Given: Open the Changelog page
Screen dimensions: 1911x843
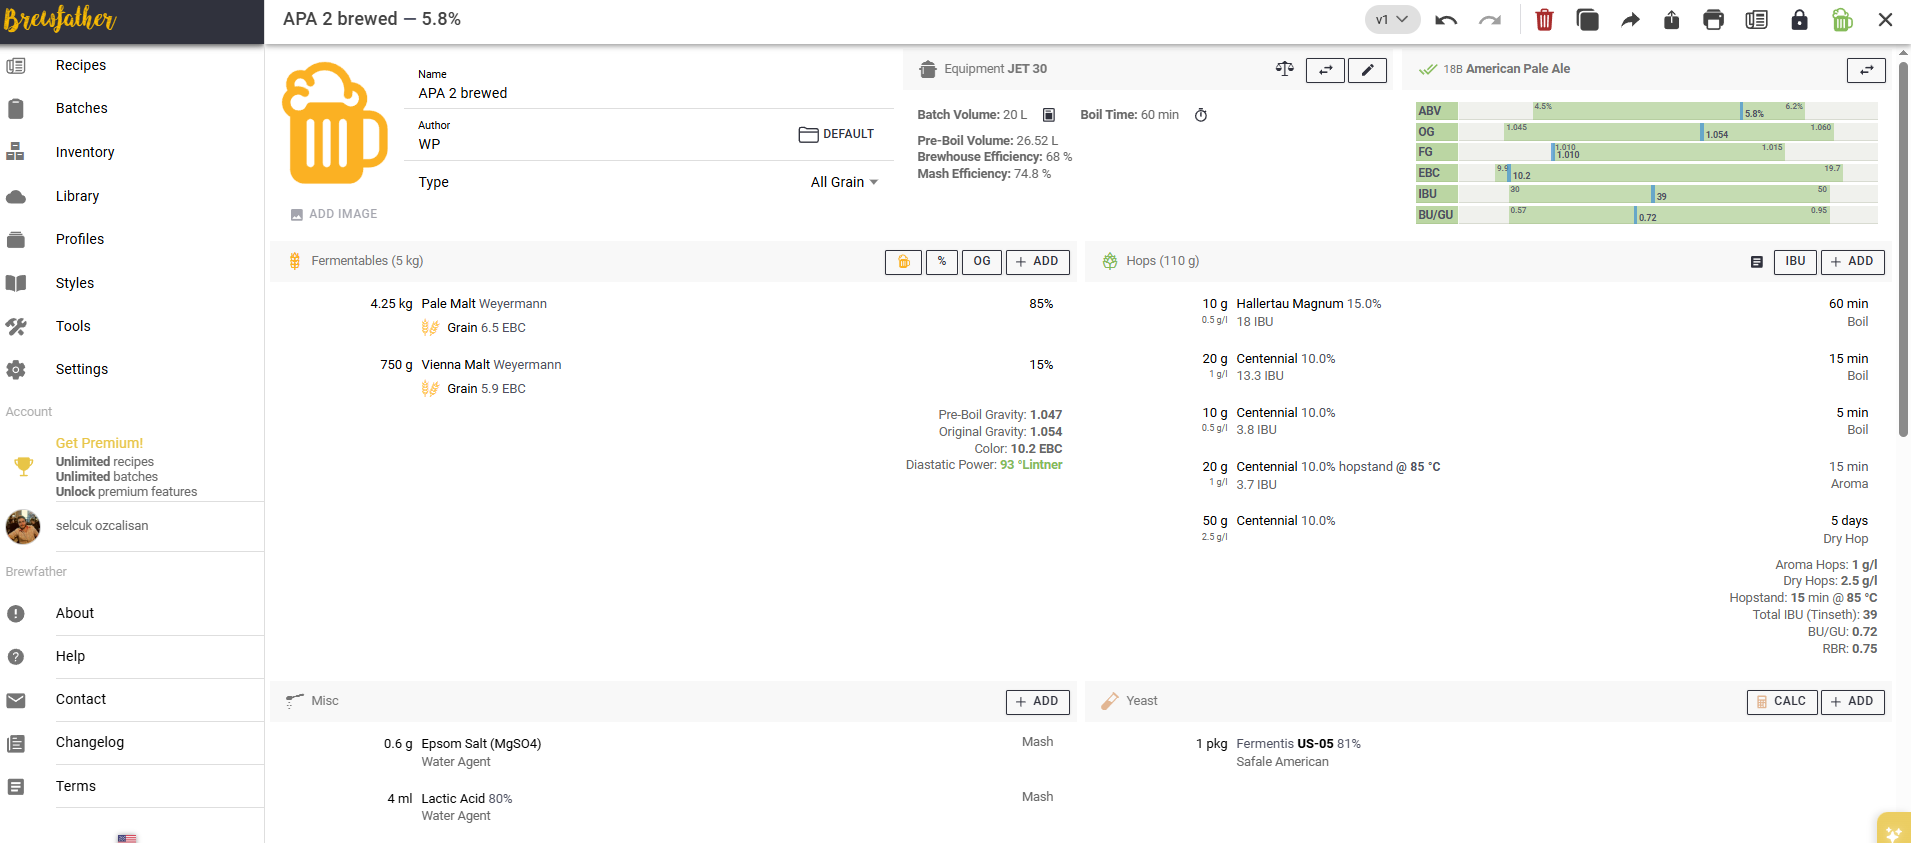Looking at the screenshot, I should tap(132, 742).
